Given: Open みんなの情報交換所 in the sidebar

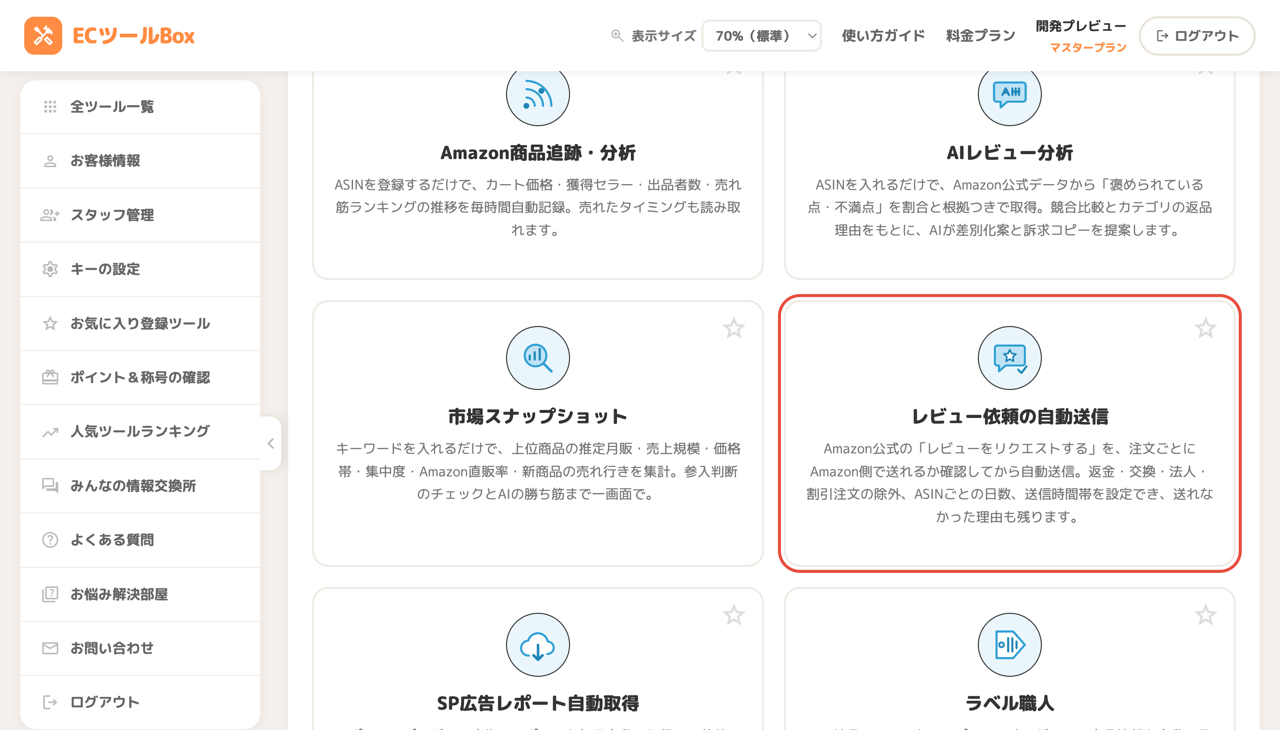Looking at the screenshot, I should (x=140, y=486).
